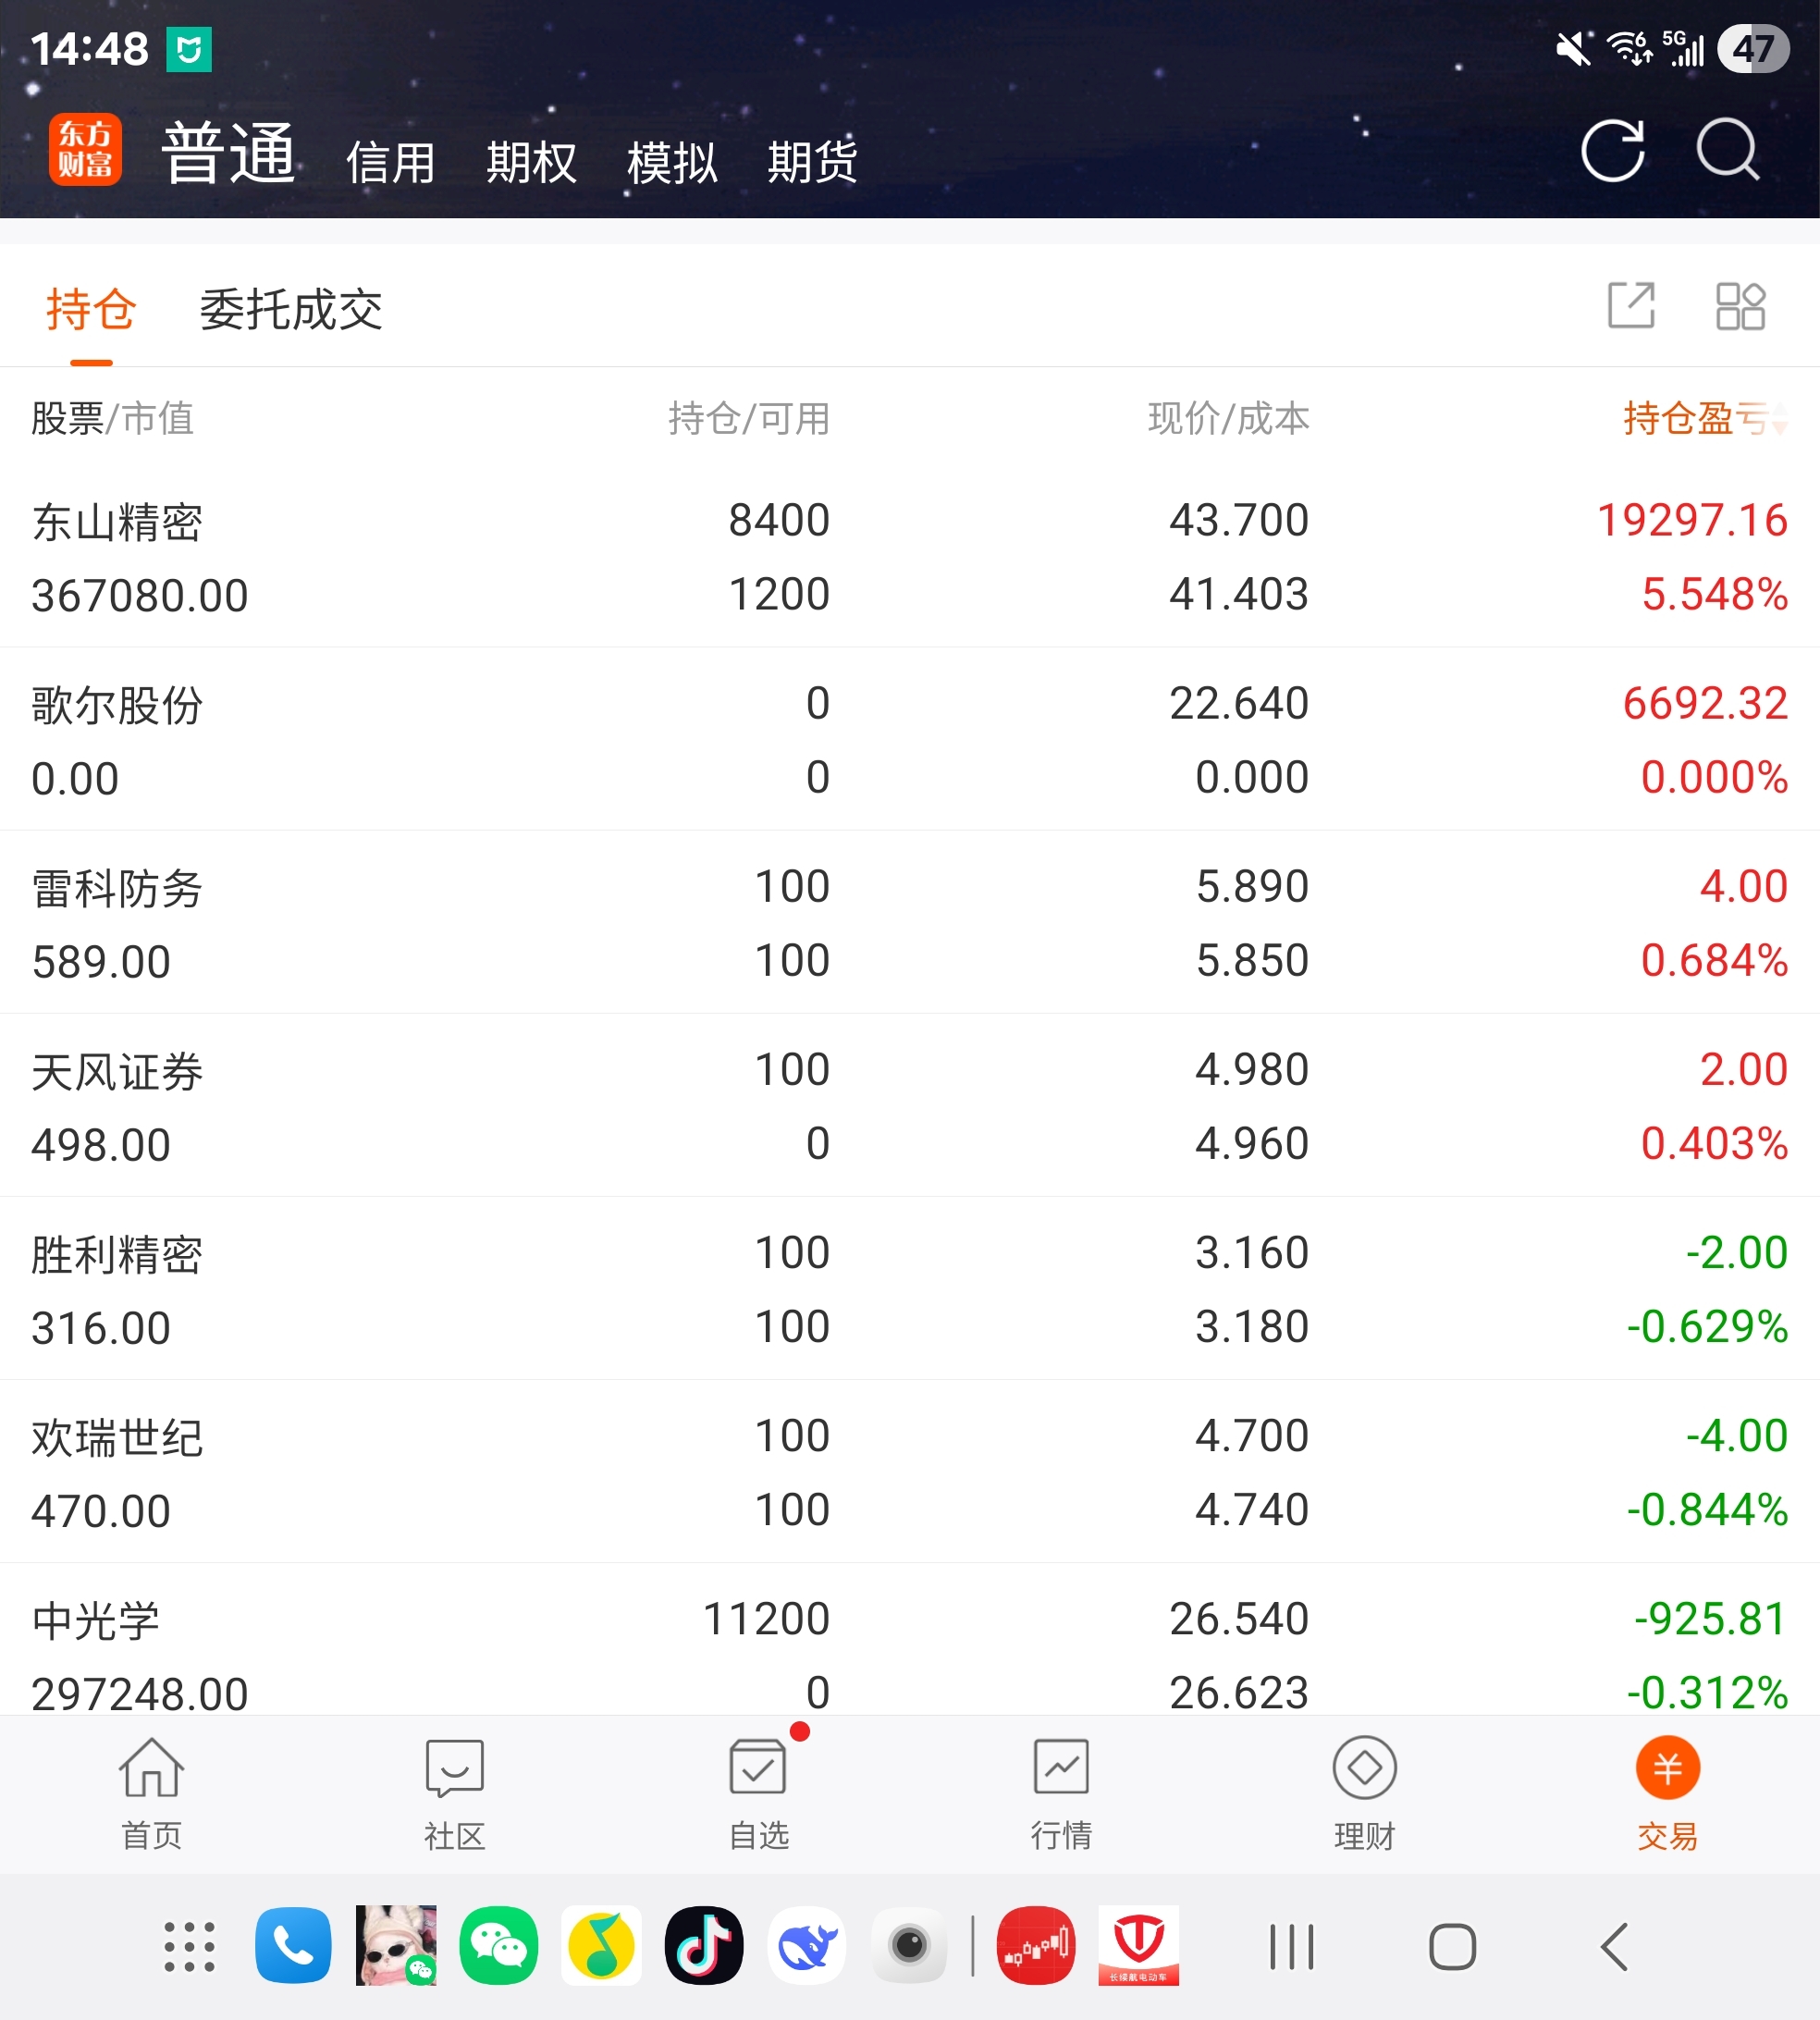This screenshot has width=1820, height=2020.
Task: Launch QQ Music from the dock
Action: pyautogui.click(x=601, y=1945)
